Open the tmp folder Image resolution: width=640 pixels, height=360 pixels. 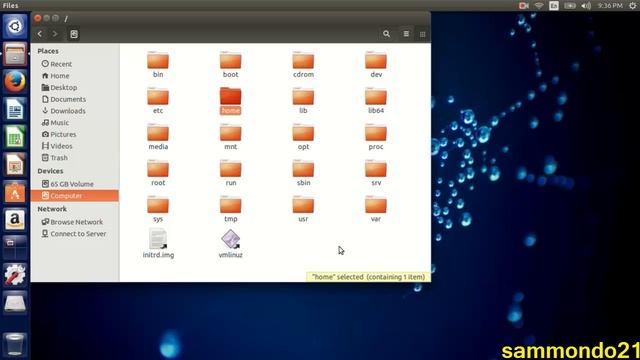(x=231, y=209)
